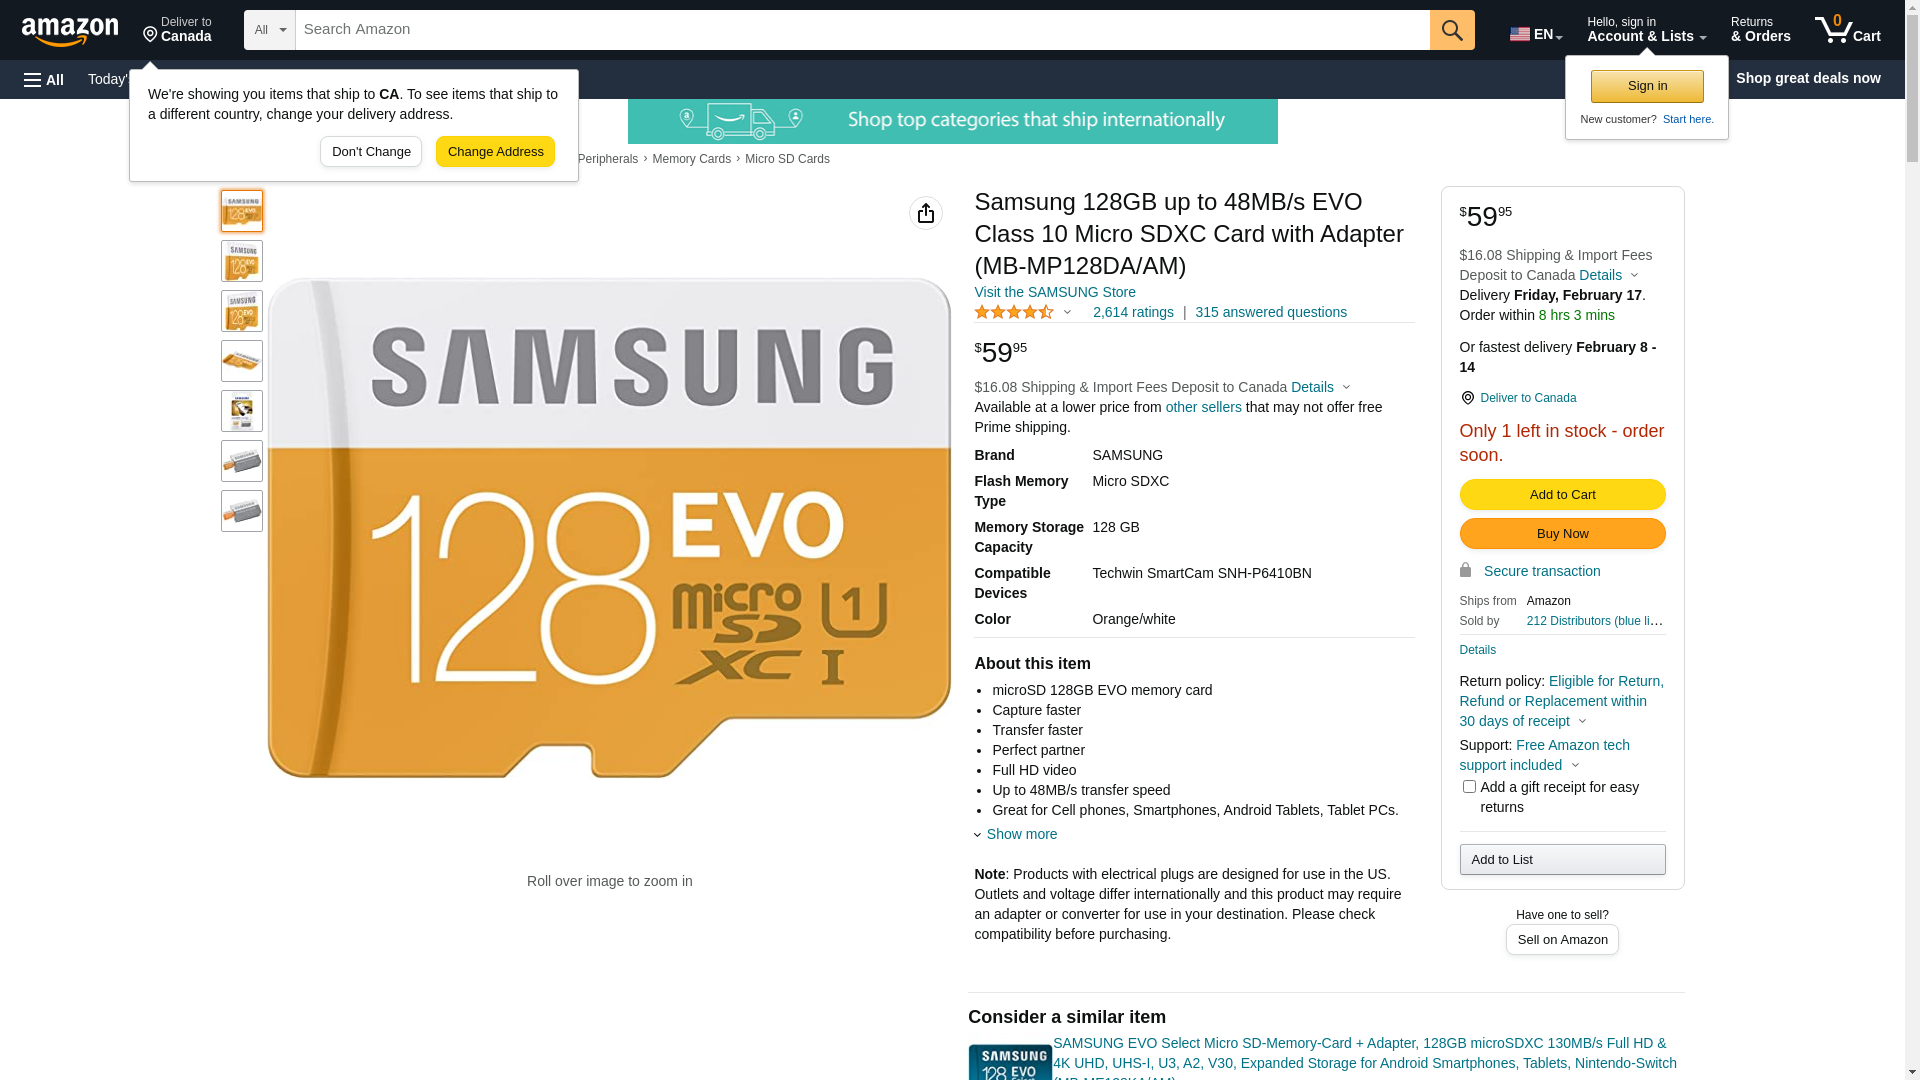Click the Search Amazon input field

(862, 30)
